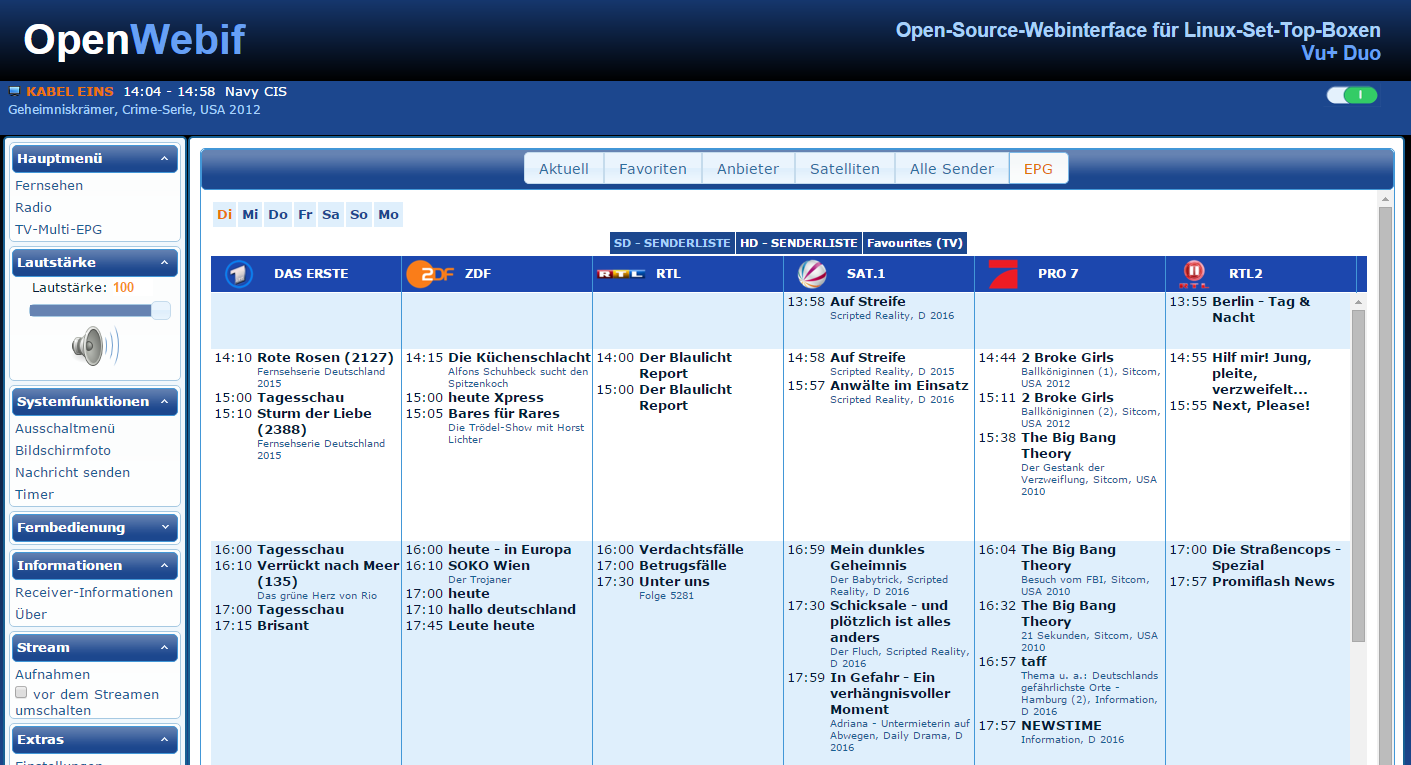This screenshot has height=765, width=1411.
Task: Click the EPG grid inner scrollbar
Action: click(1358, 475)
